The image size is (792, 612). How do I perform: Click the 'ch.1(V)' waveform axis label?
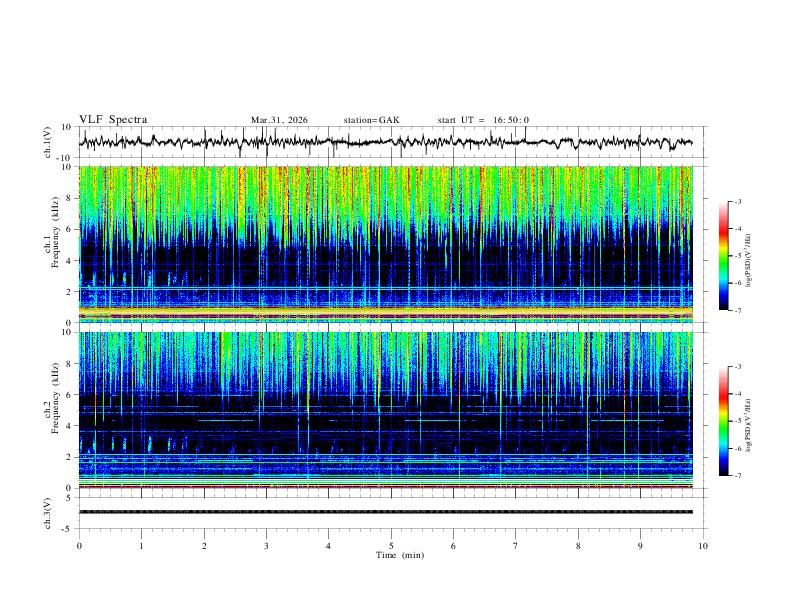click(x=48, y=142)
